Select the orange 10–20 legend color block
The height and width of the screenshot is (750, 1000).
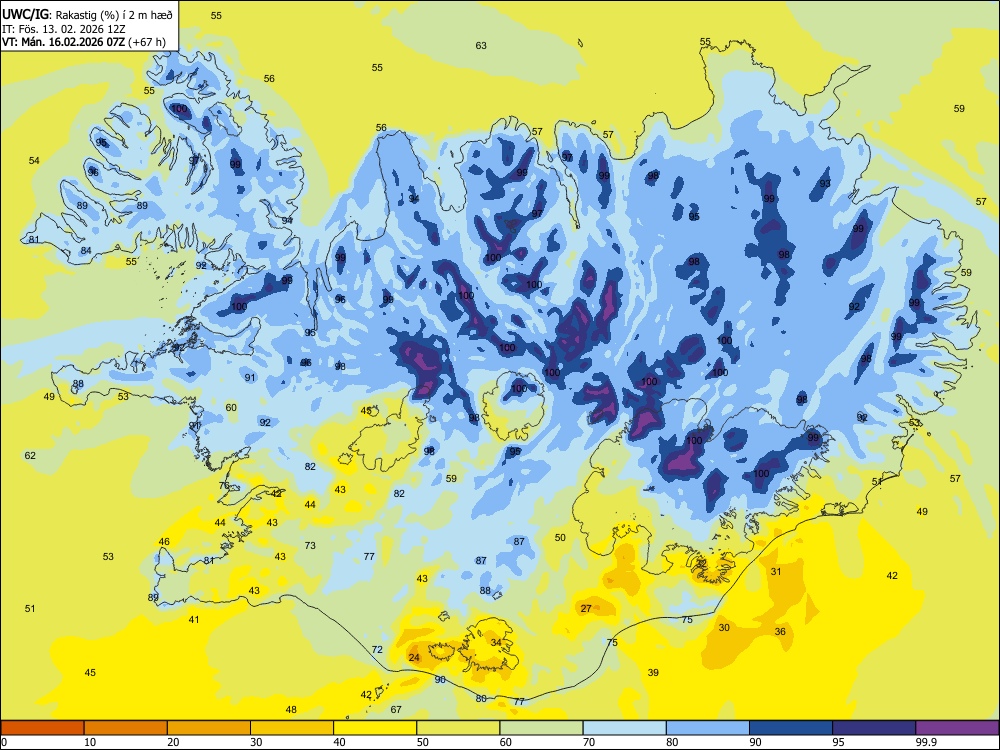click(126, 728)
